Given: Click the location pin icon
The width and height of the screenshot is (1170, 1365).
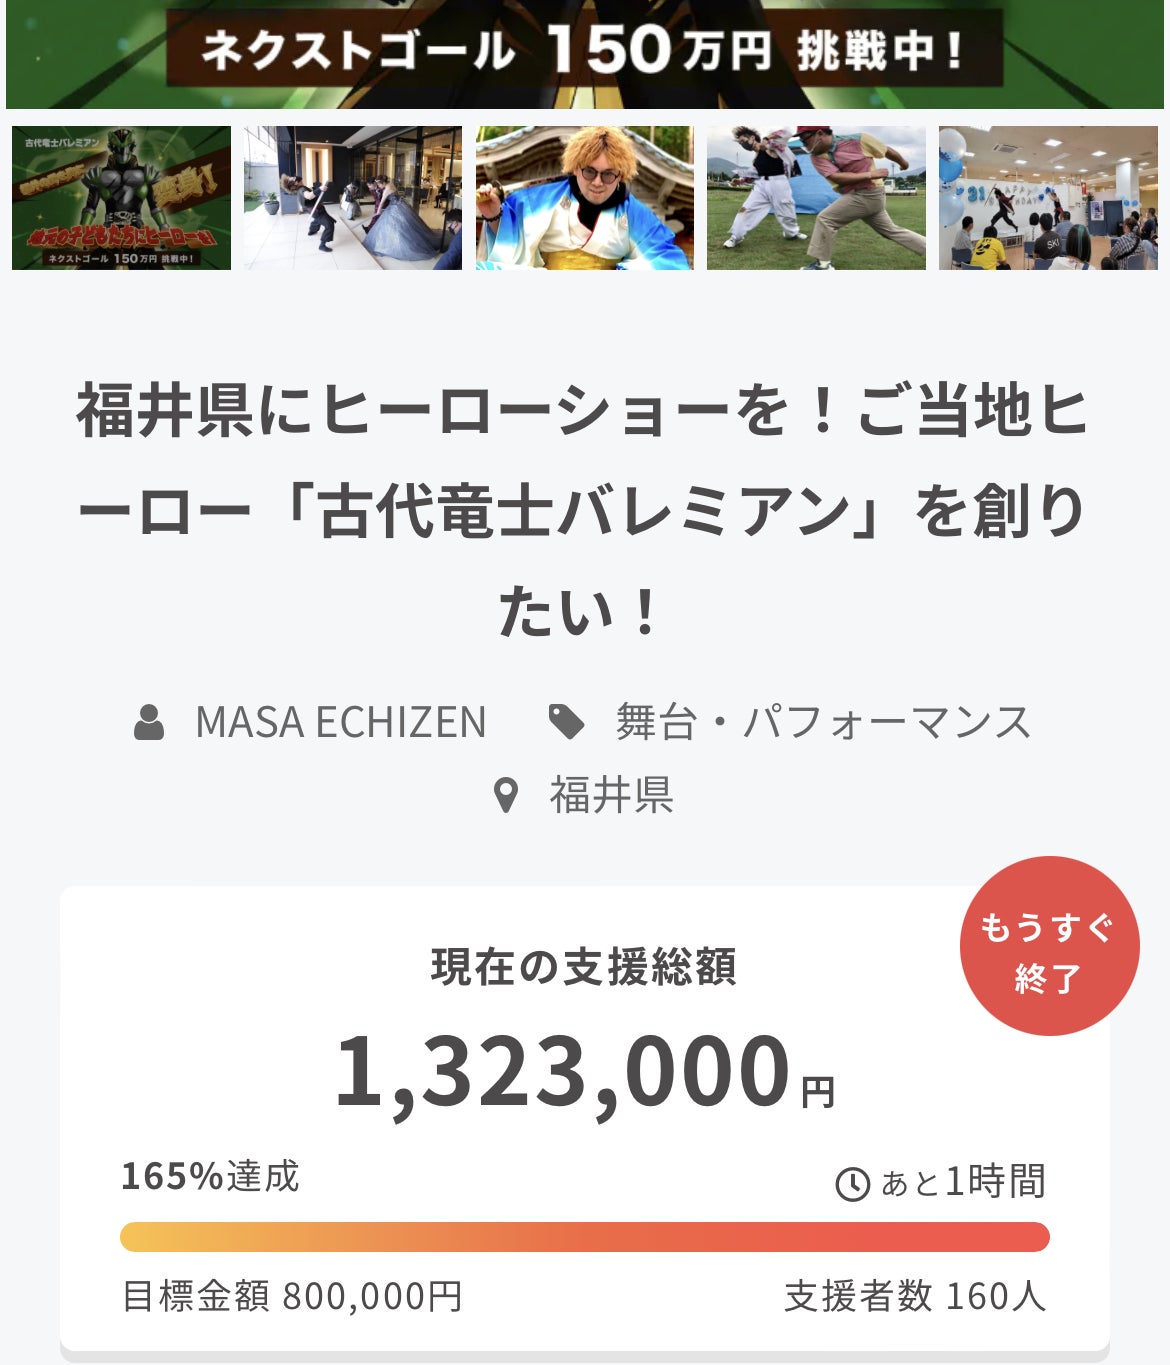Looking at the screenshot, I should tap(507, 796).
